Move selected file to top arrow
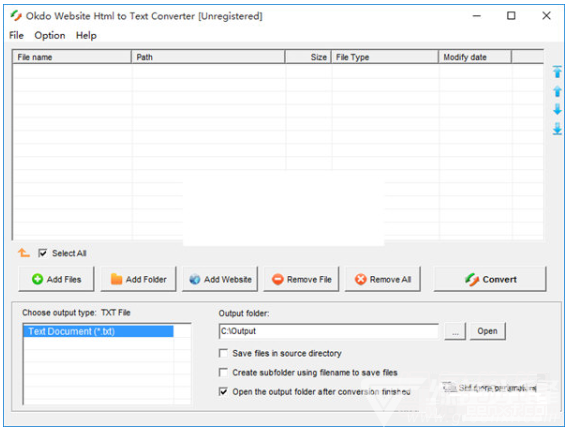Viewport: 568px width, 431px height. click(557, 72)
